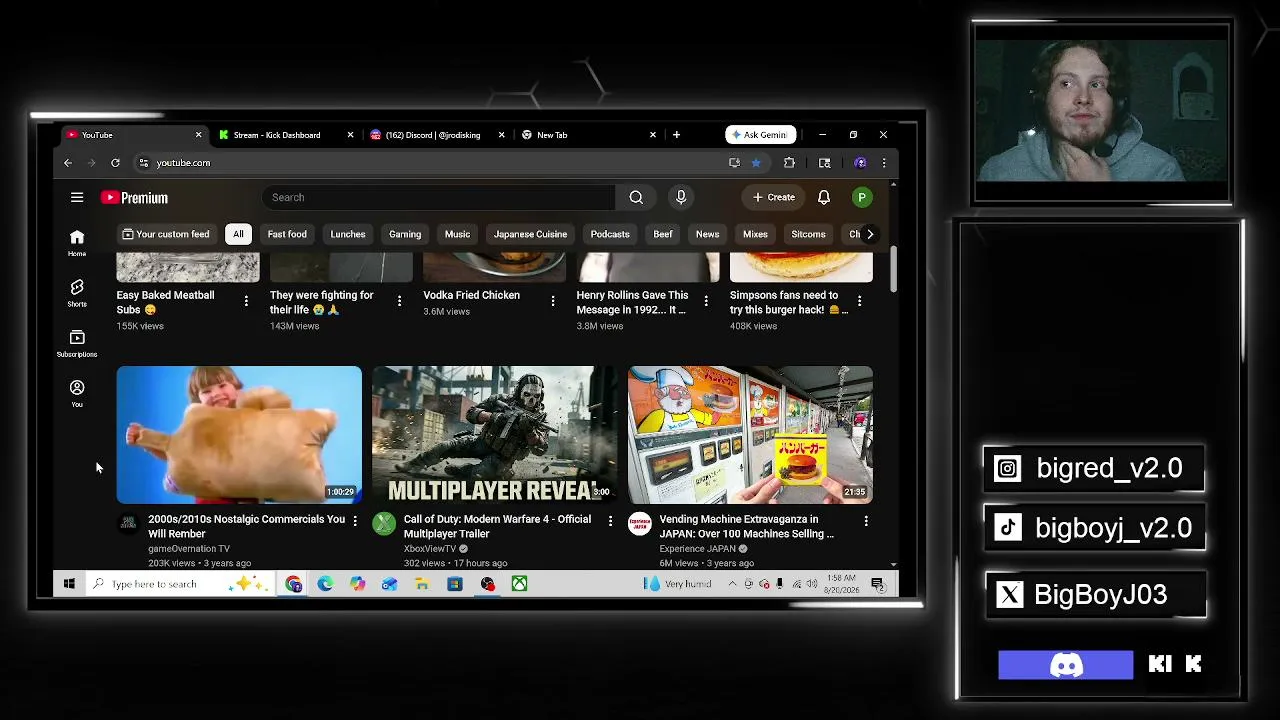Viewport: 1280px width, 720px height.
Task: Open Microsoft Edge from the taskbar
Action: 325,584
